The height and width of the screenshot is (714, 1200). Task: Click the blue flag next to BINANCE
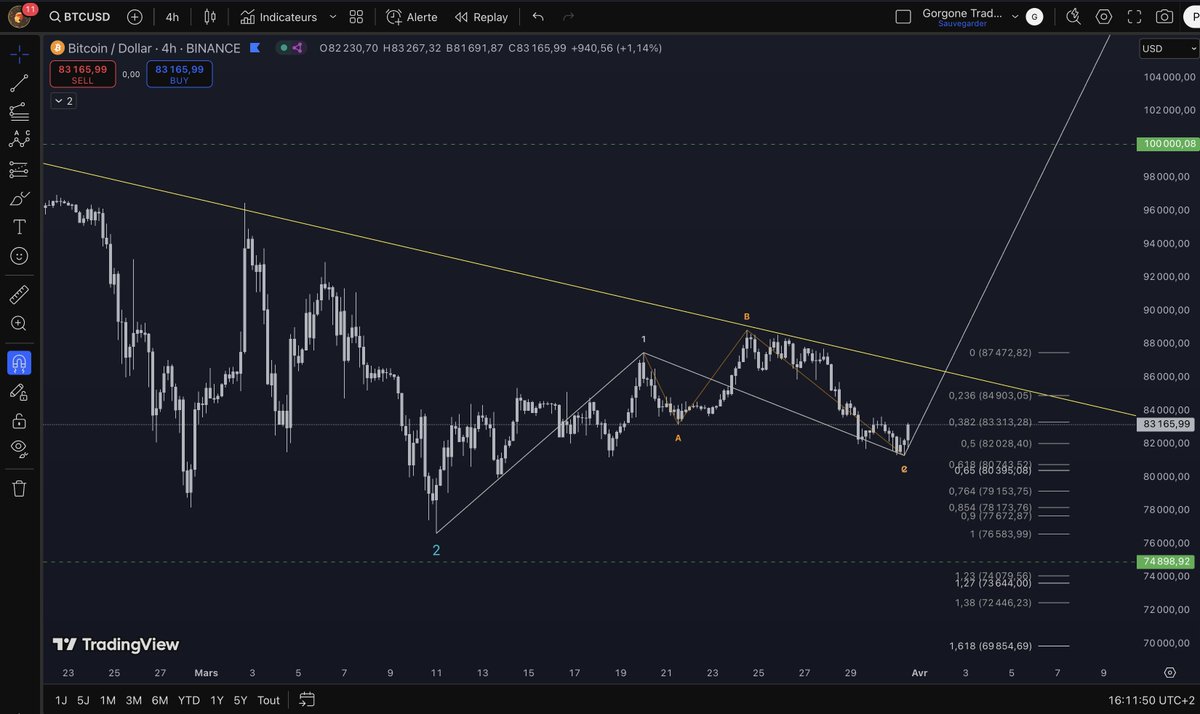(256, 47)
